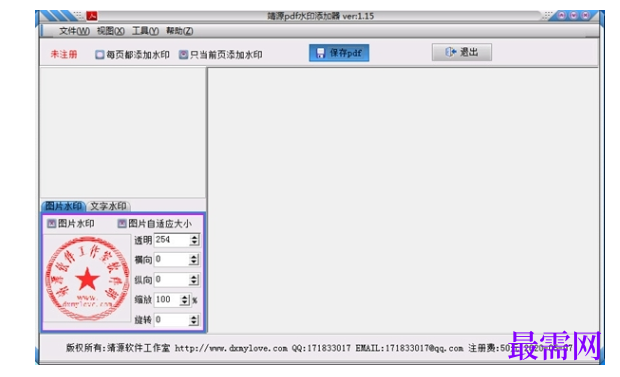
Task: Click the red PDF app icon in title bar
Action: pos(92,16)
